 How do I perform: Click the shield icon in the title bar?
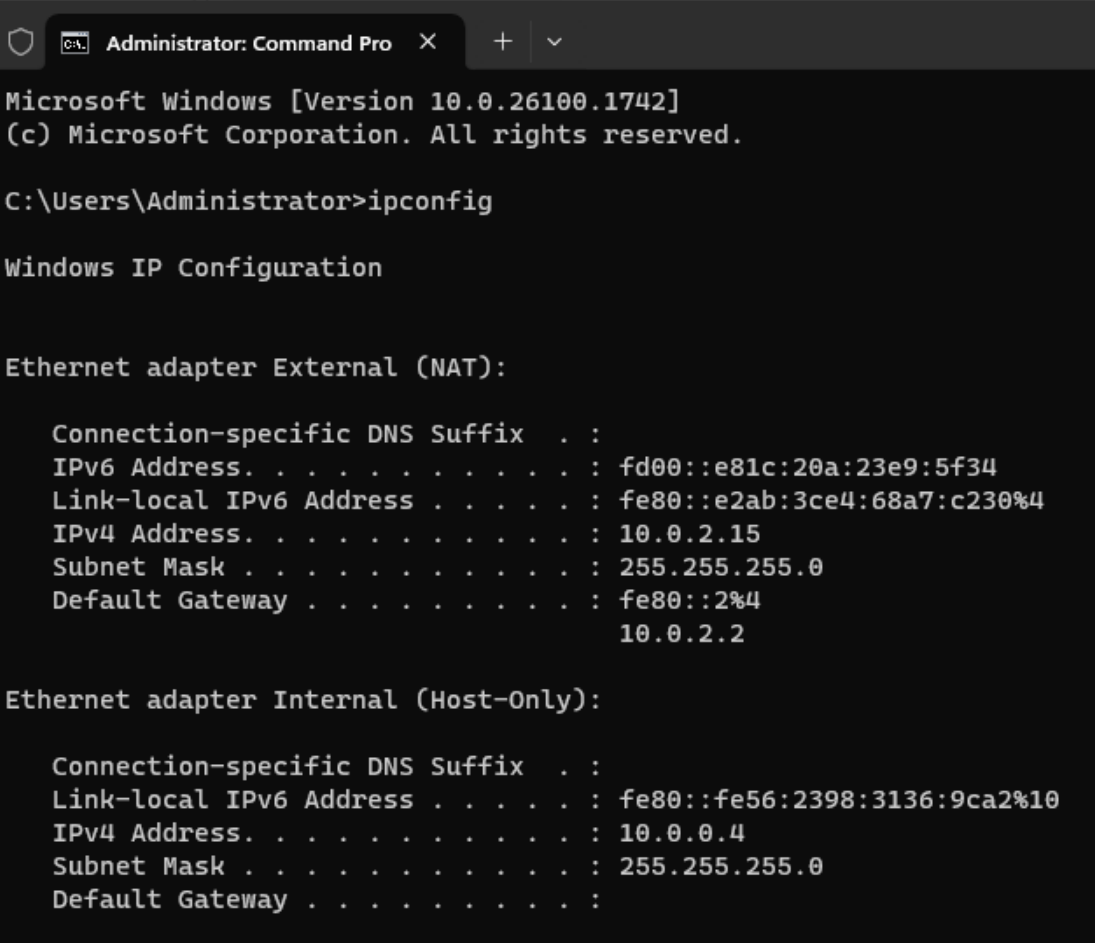pos(20,43)
